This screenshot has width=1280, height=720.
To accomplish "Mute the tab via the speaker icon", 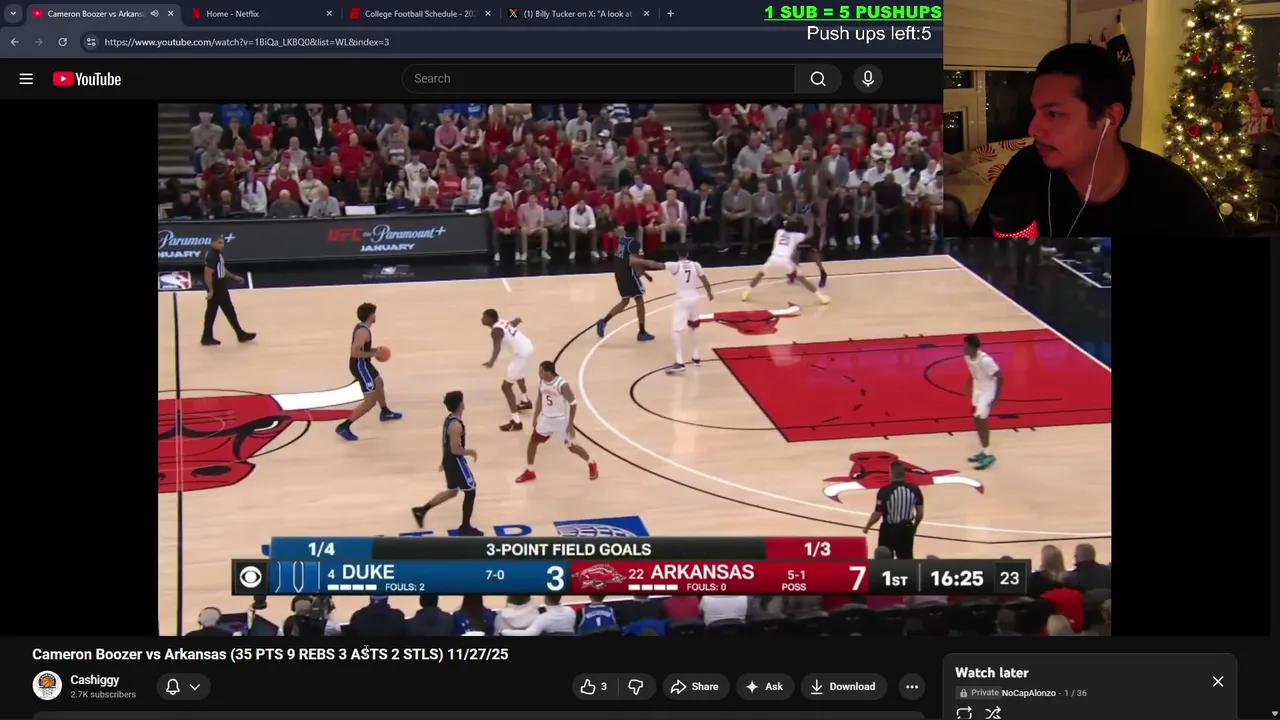I will [154, 14].
